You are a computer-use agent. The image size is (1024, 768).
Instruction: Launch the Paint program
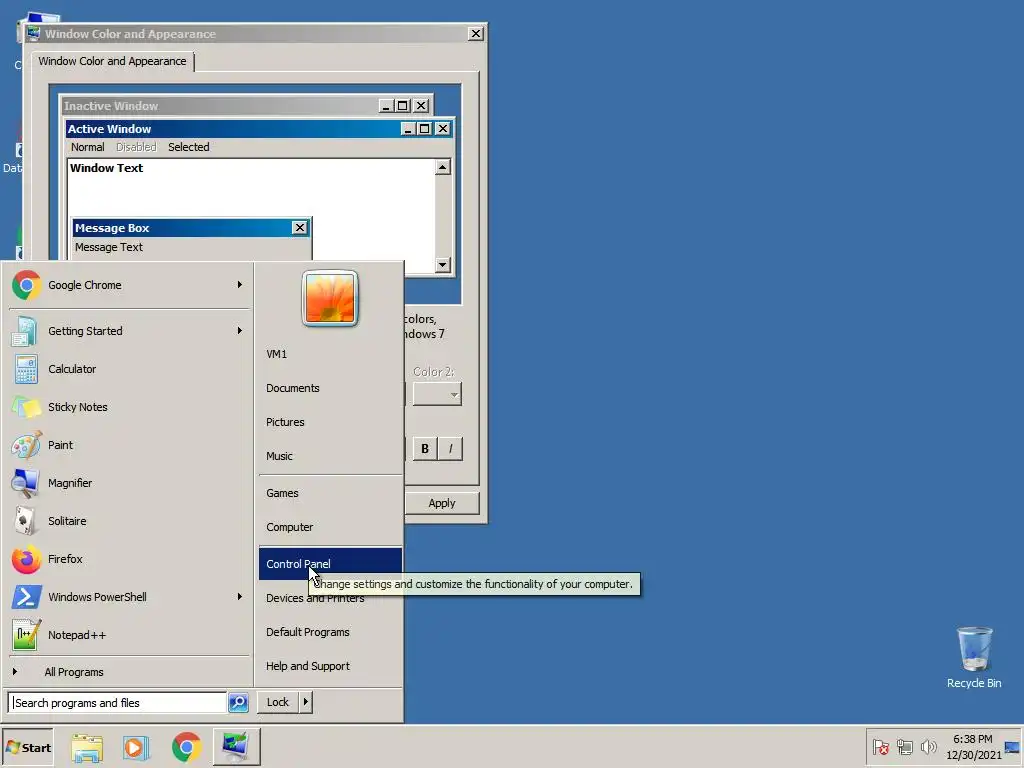pos(127,445)
